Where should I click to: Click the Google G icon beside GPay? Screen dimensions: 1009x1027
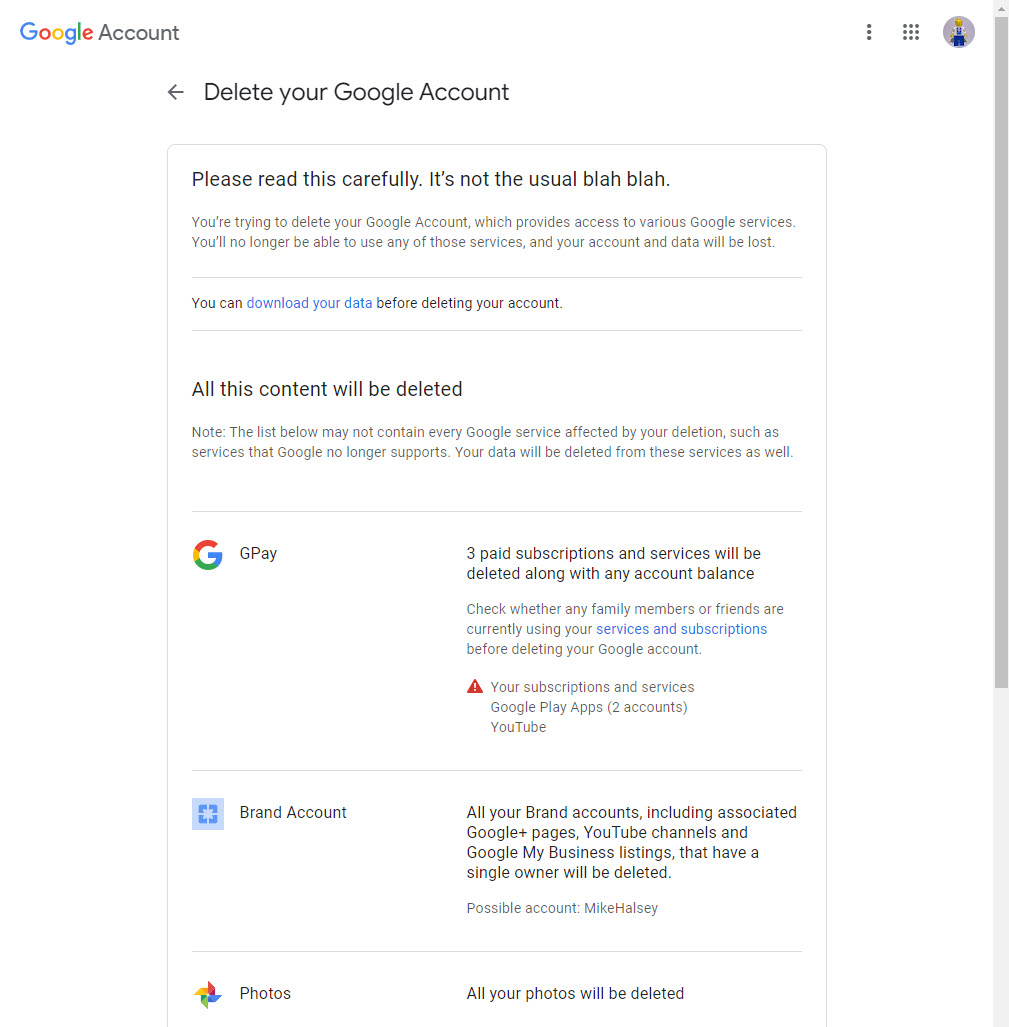(208, 554)
